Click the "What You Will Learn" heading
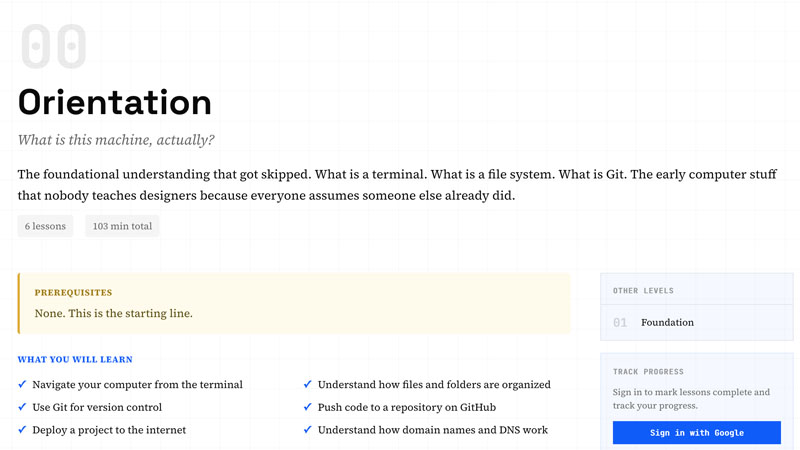The image size is (800, 450). coord(75,359)
